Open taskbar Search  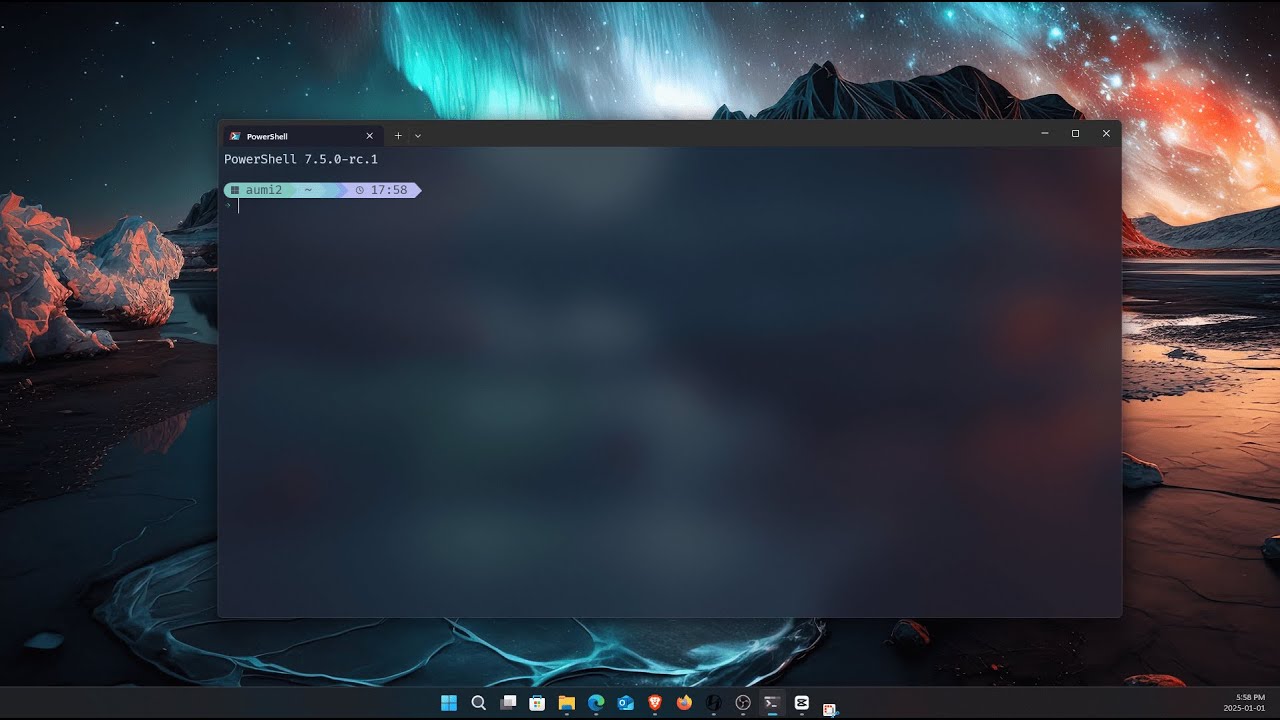478,703
